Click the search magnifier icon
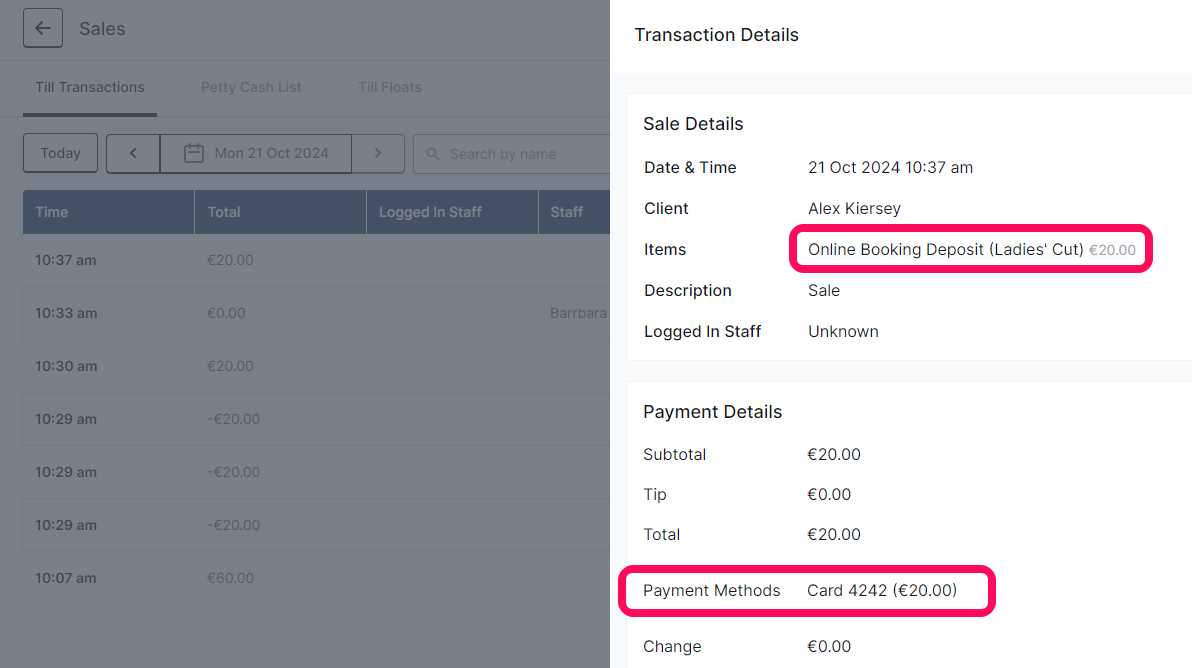 click(x=433, y=154)
